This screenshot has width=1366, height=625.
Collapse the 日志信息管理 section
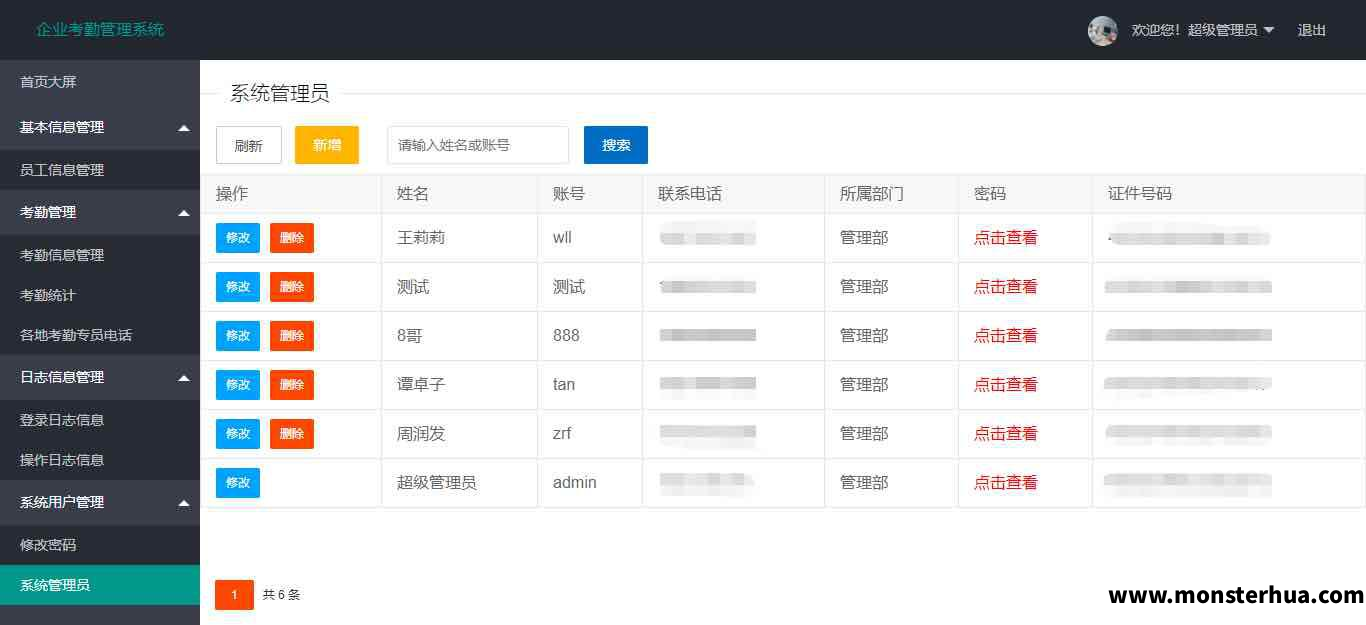[x=100, y=377]
